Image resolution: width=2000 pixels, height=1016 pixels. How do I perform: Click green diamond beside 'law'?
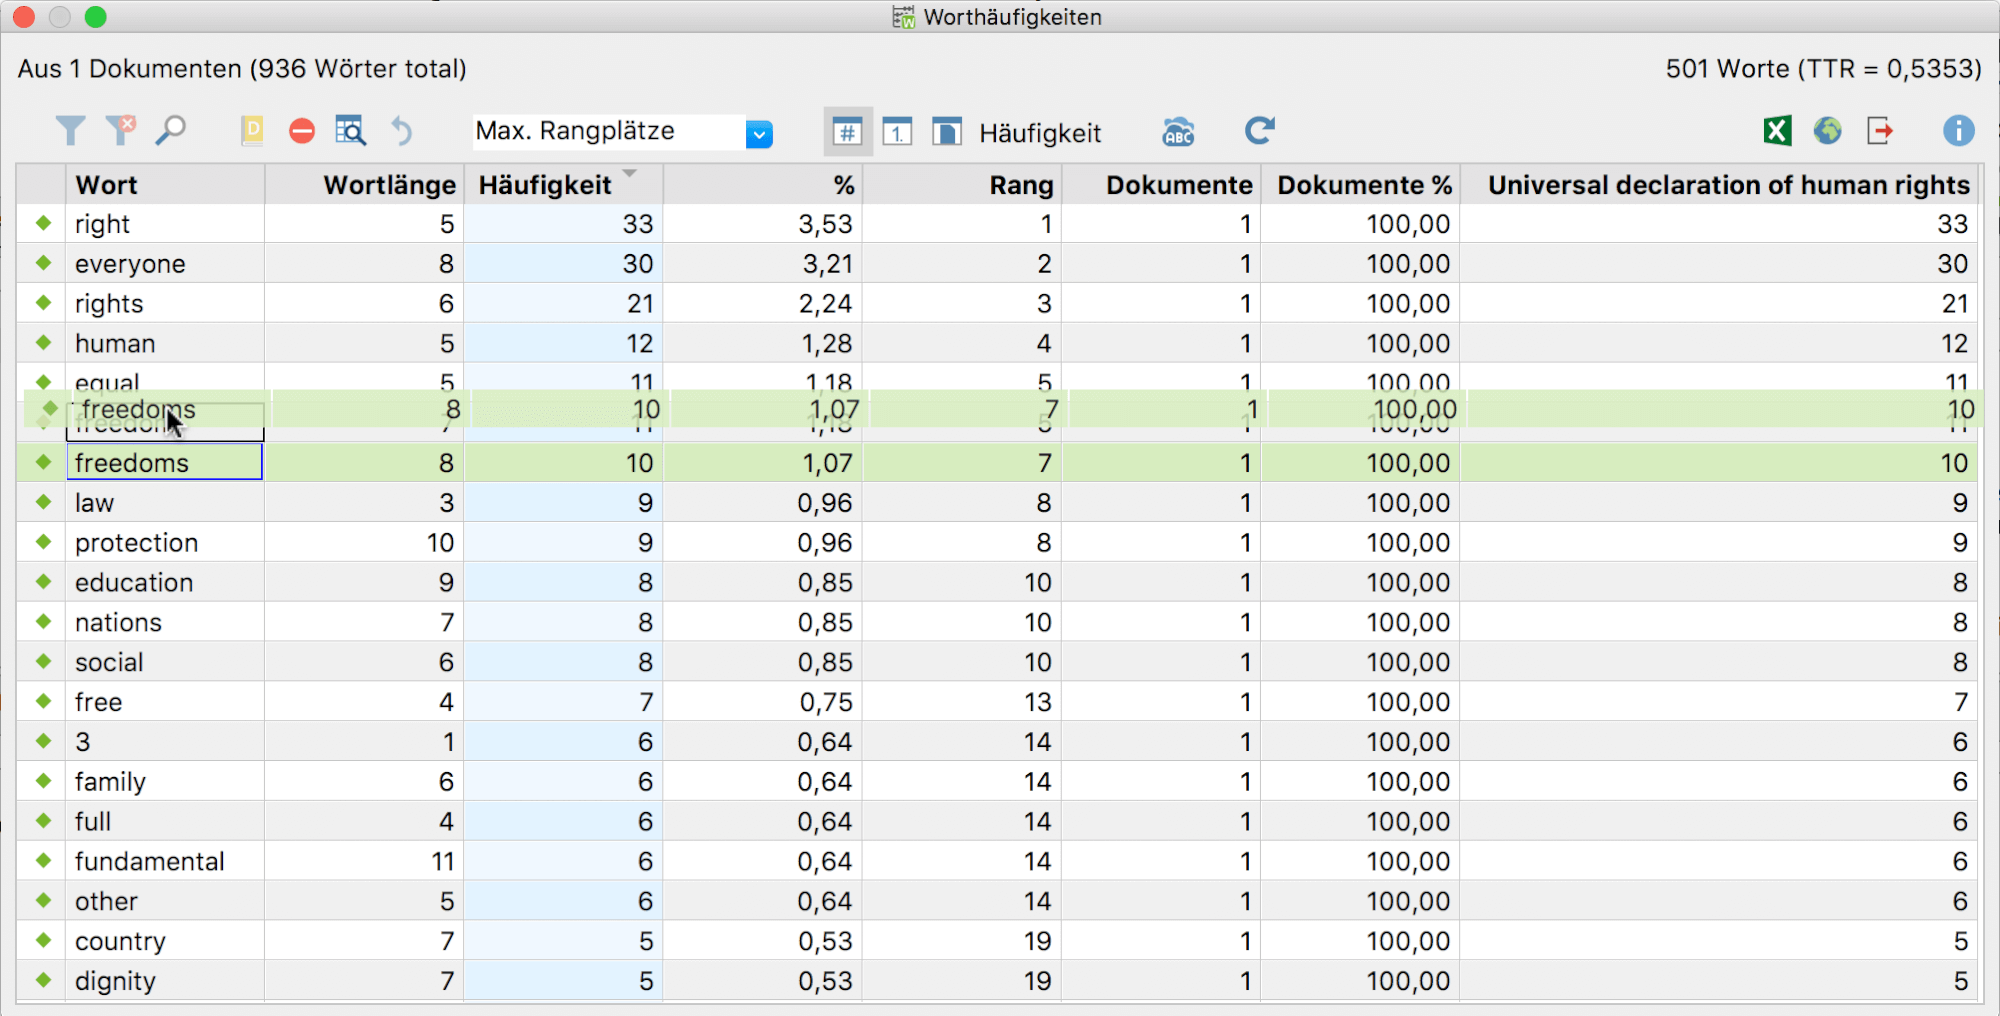point(43,501)
